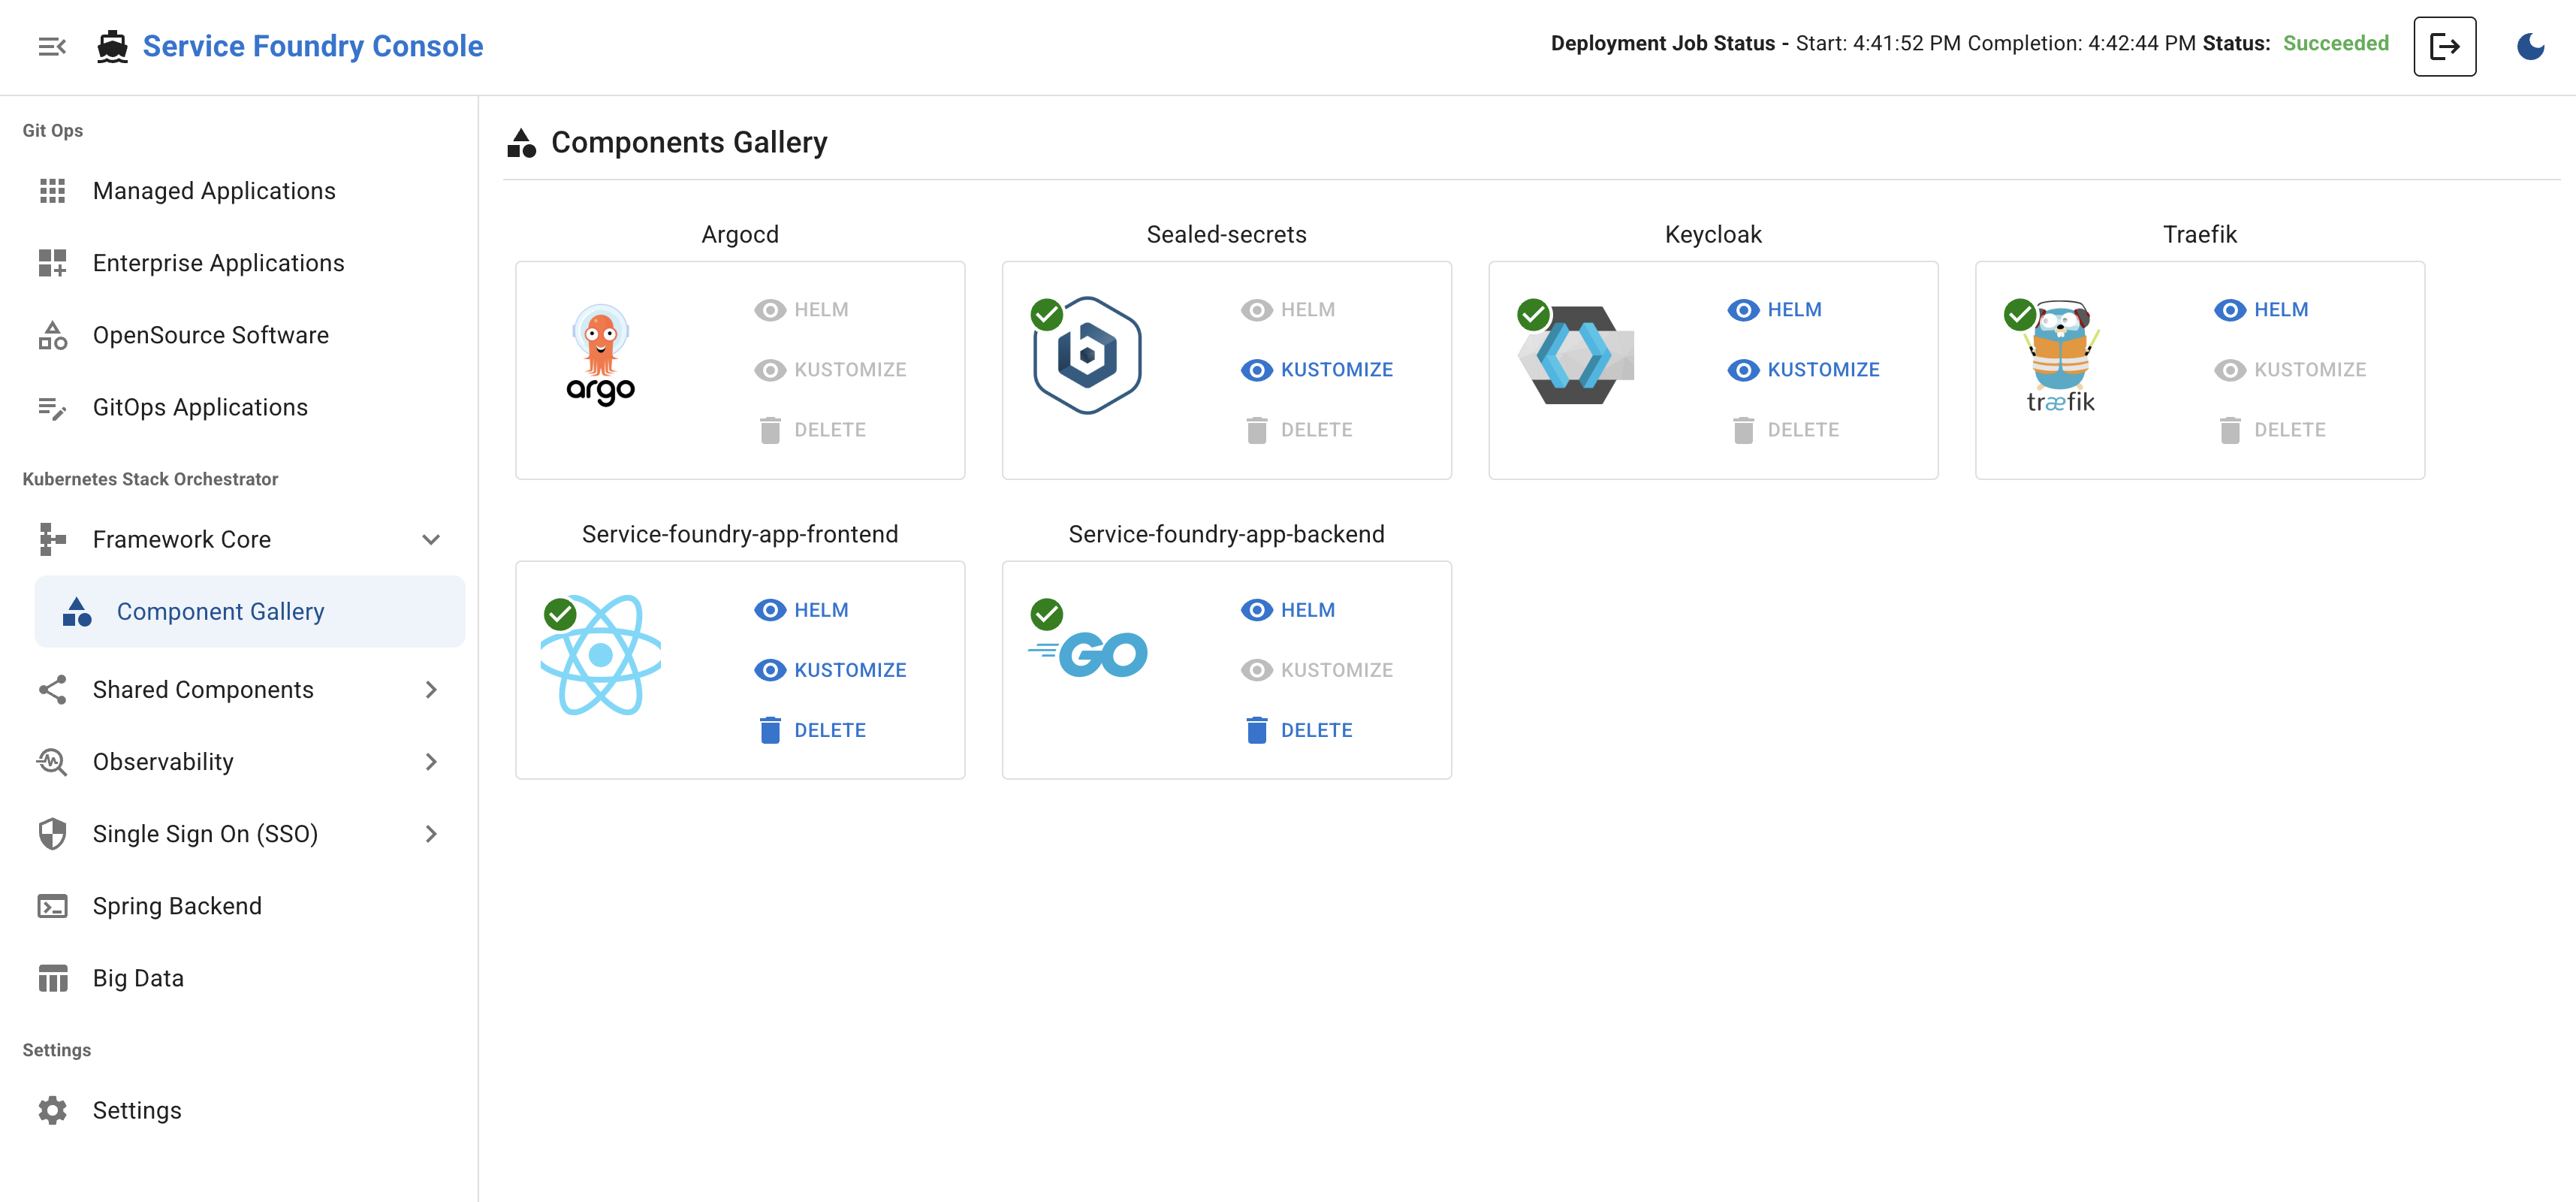Click the OpenSource Software shapes icon

point(52,335)
